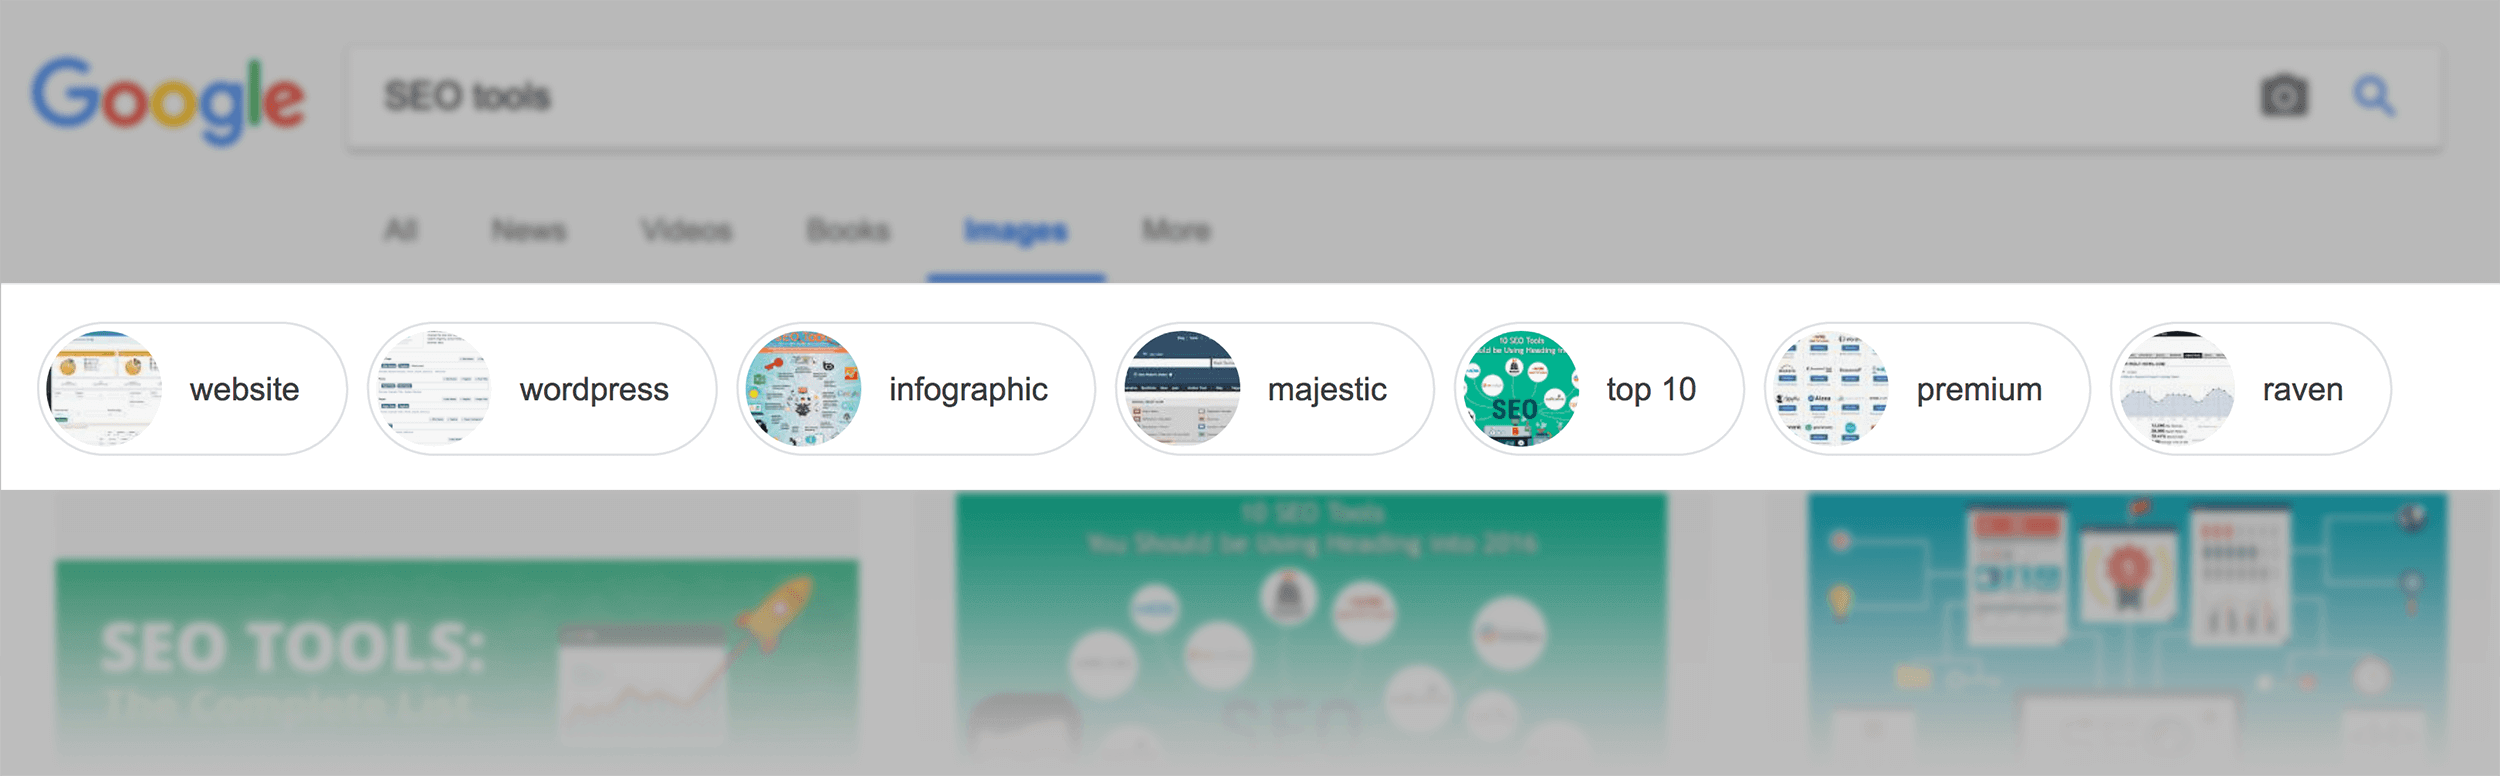Select the premium suggestion chip
Image resolution: width=2500 pixels, height=776 pixels.
point(1927,389)
